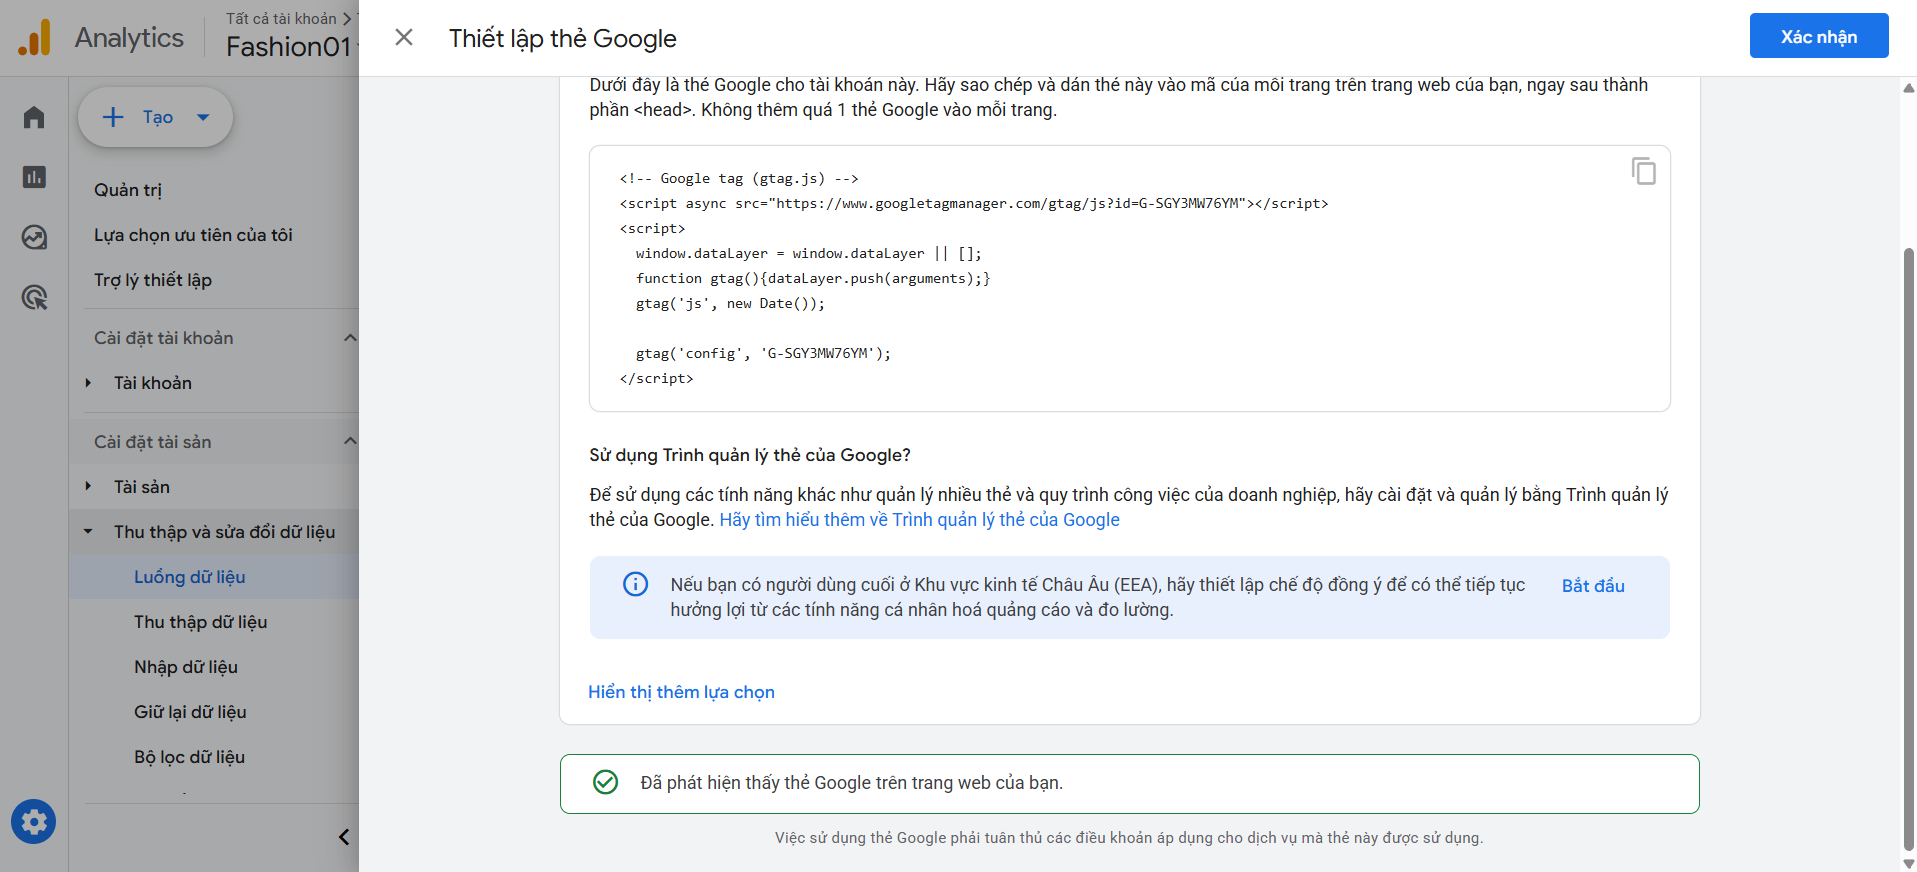Viewport: 1917px width, 872px height.
Task: Collapse Thu thập và sửa đổi dữ liệu
Action: tap(89, 532)
